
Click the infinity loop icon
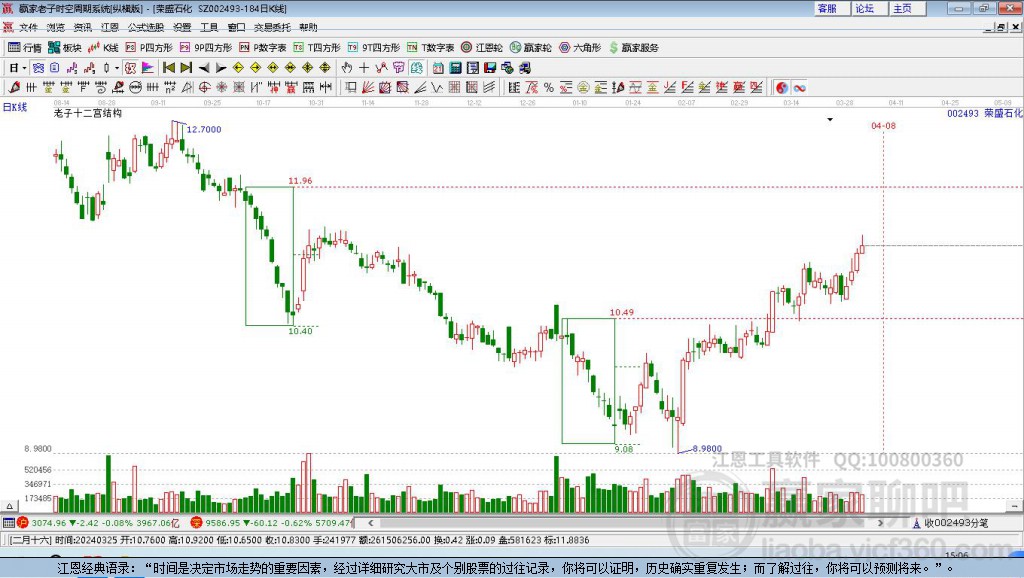click(799, 88)
